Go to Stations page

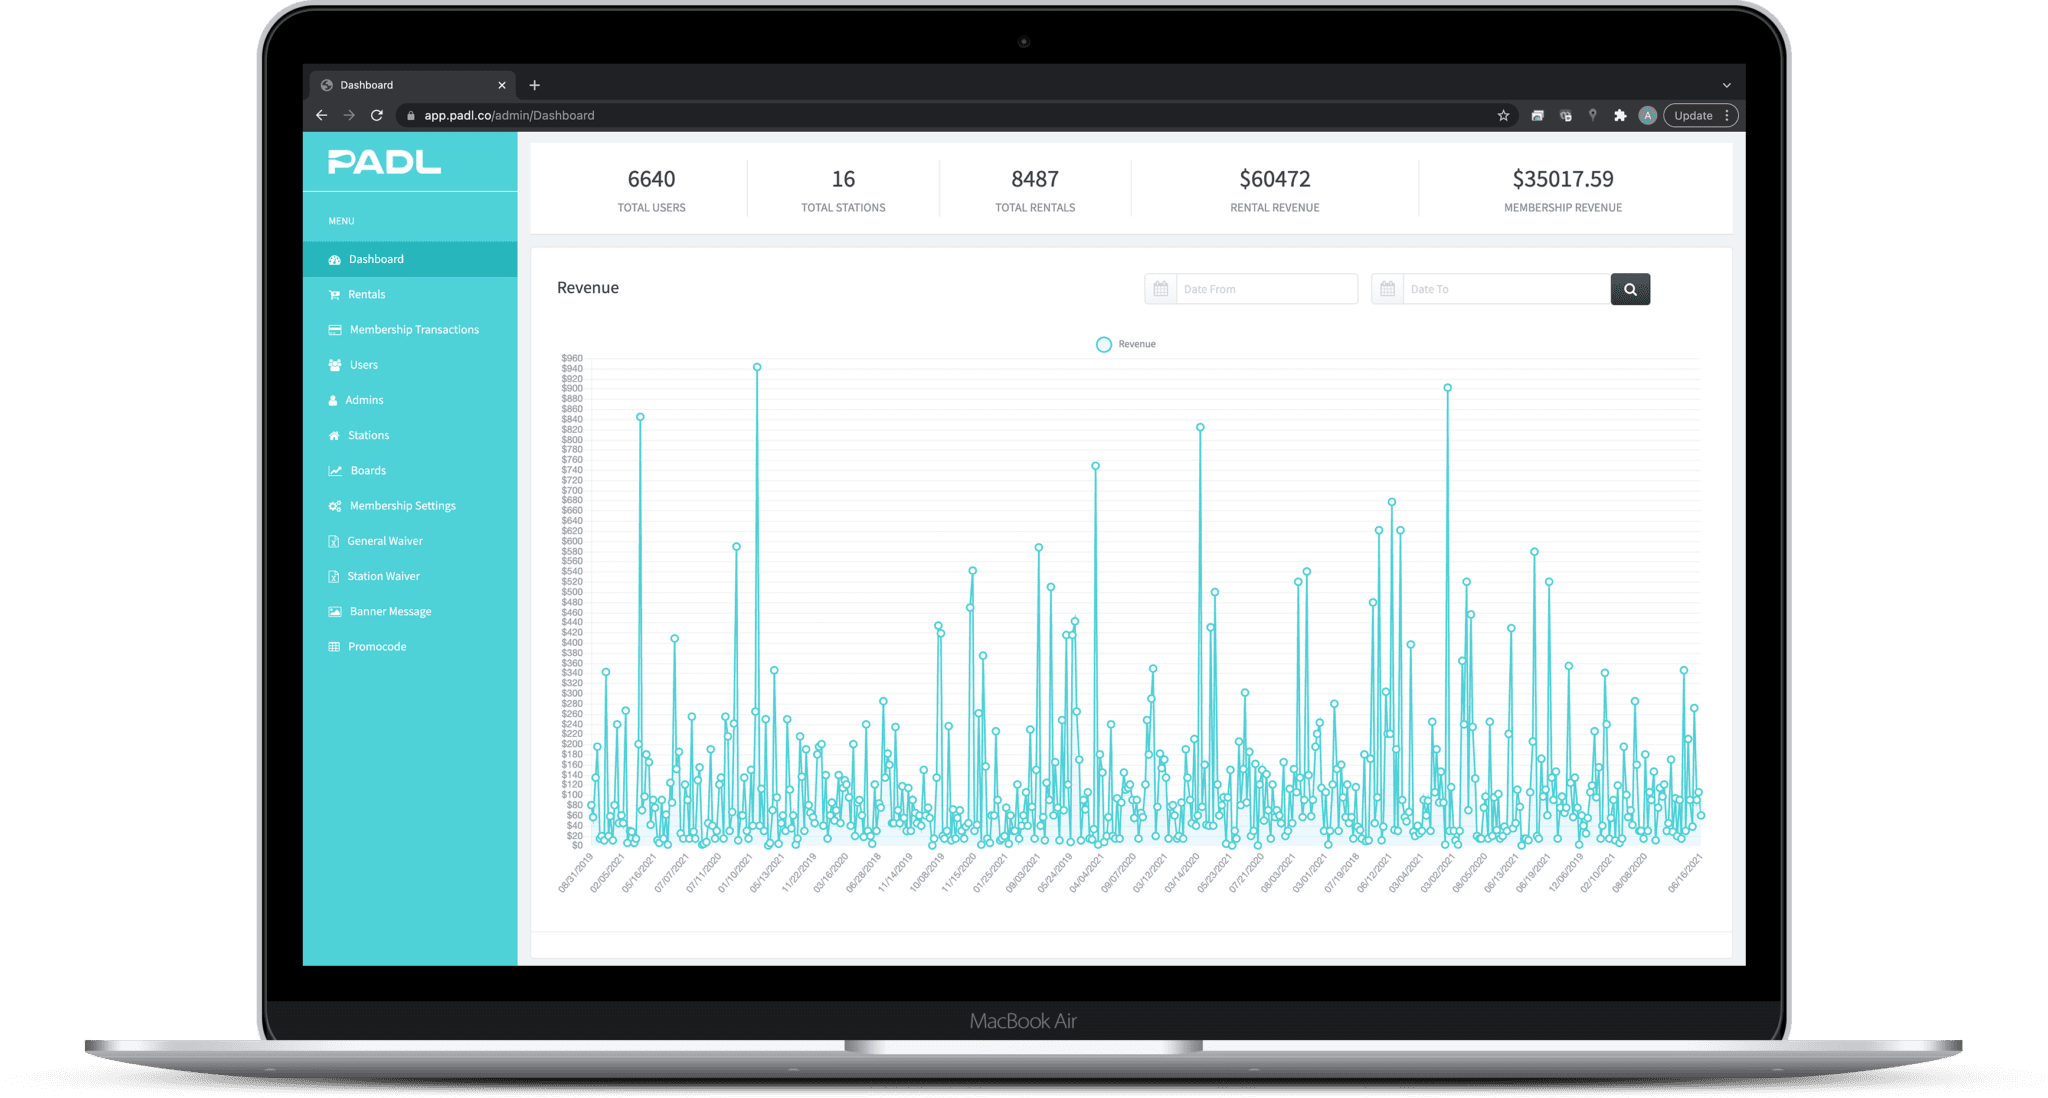click(x=368, y=435)
